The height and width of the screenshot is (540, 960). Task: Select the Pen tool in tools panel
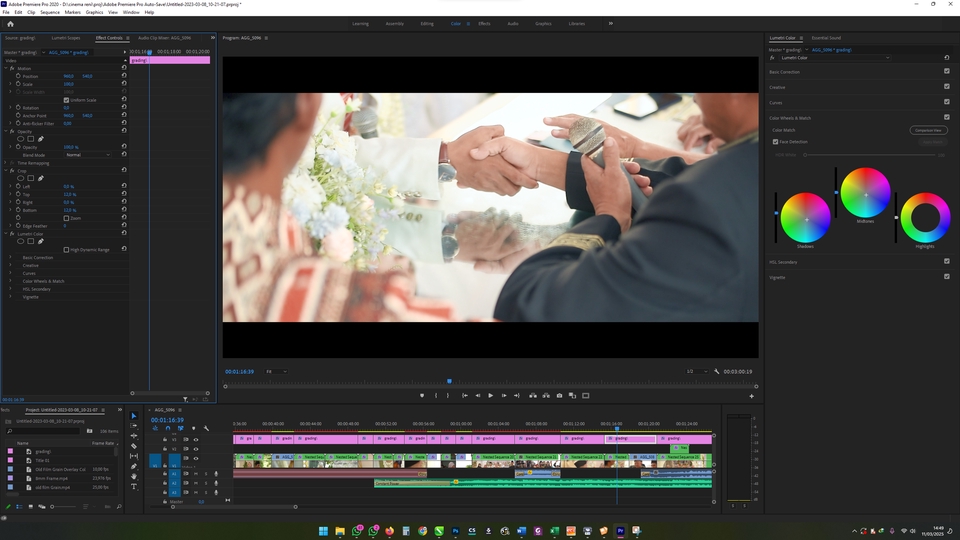click(133, 466)
